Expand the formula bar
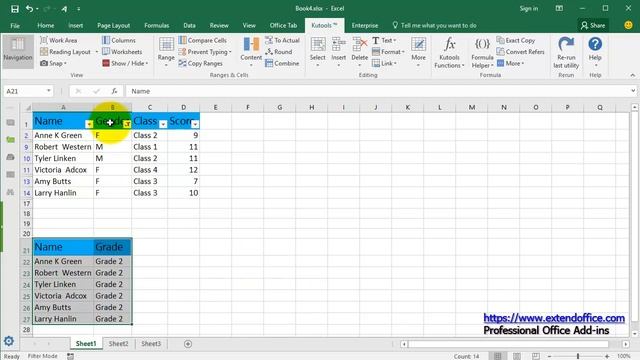Image resolution: width=640 pixels, height=360 pixels. click(633, 91)
